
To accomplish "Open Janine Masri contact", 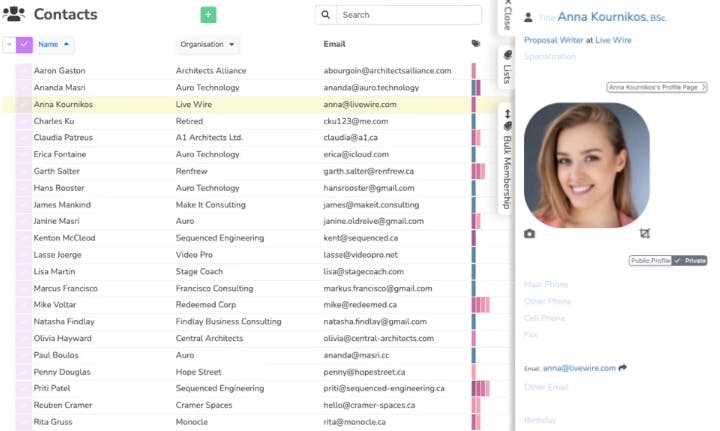I will coord(56,221).
